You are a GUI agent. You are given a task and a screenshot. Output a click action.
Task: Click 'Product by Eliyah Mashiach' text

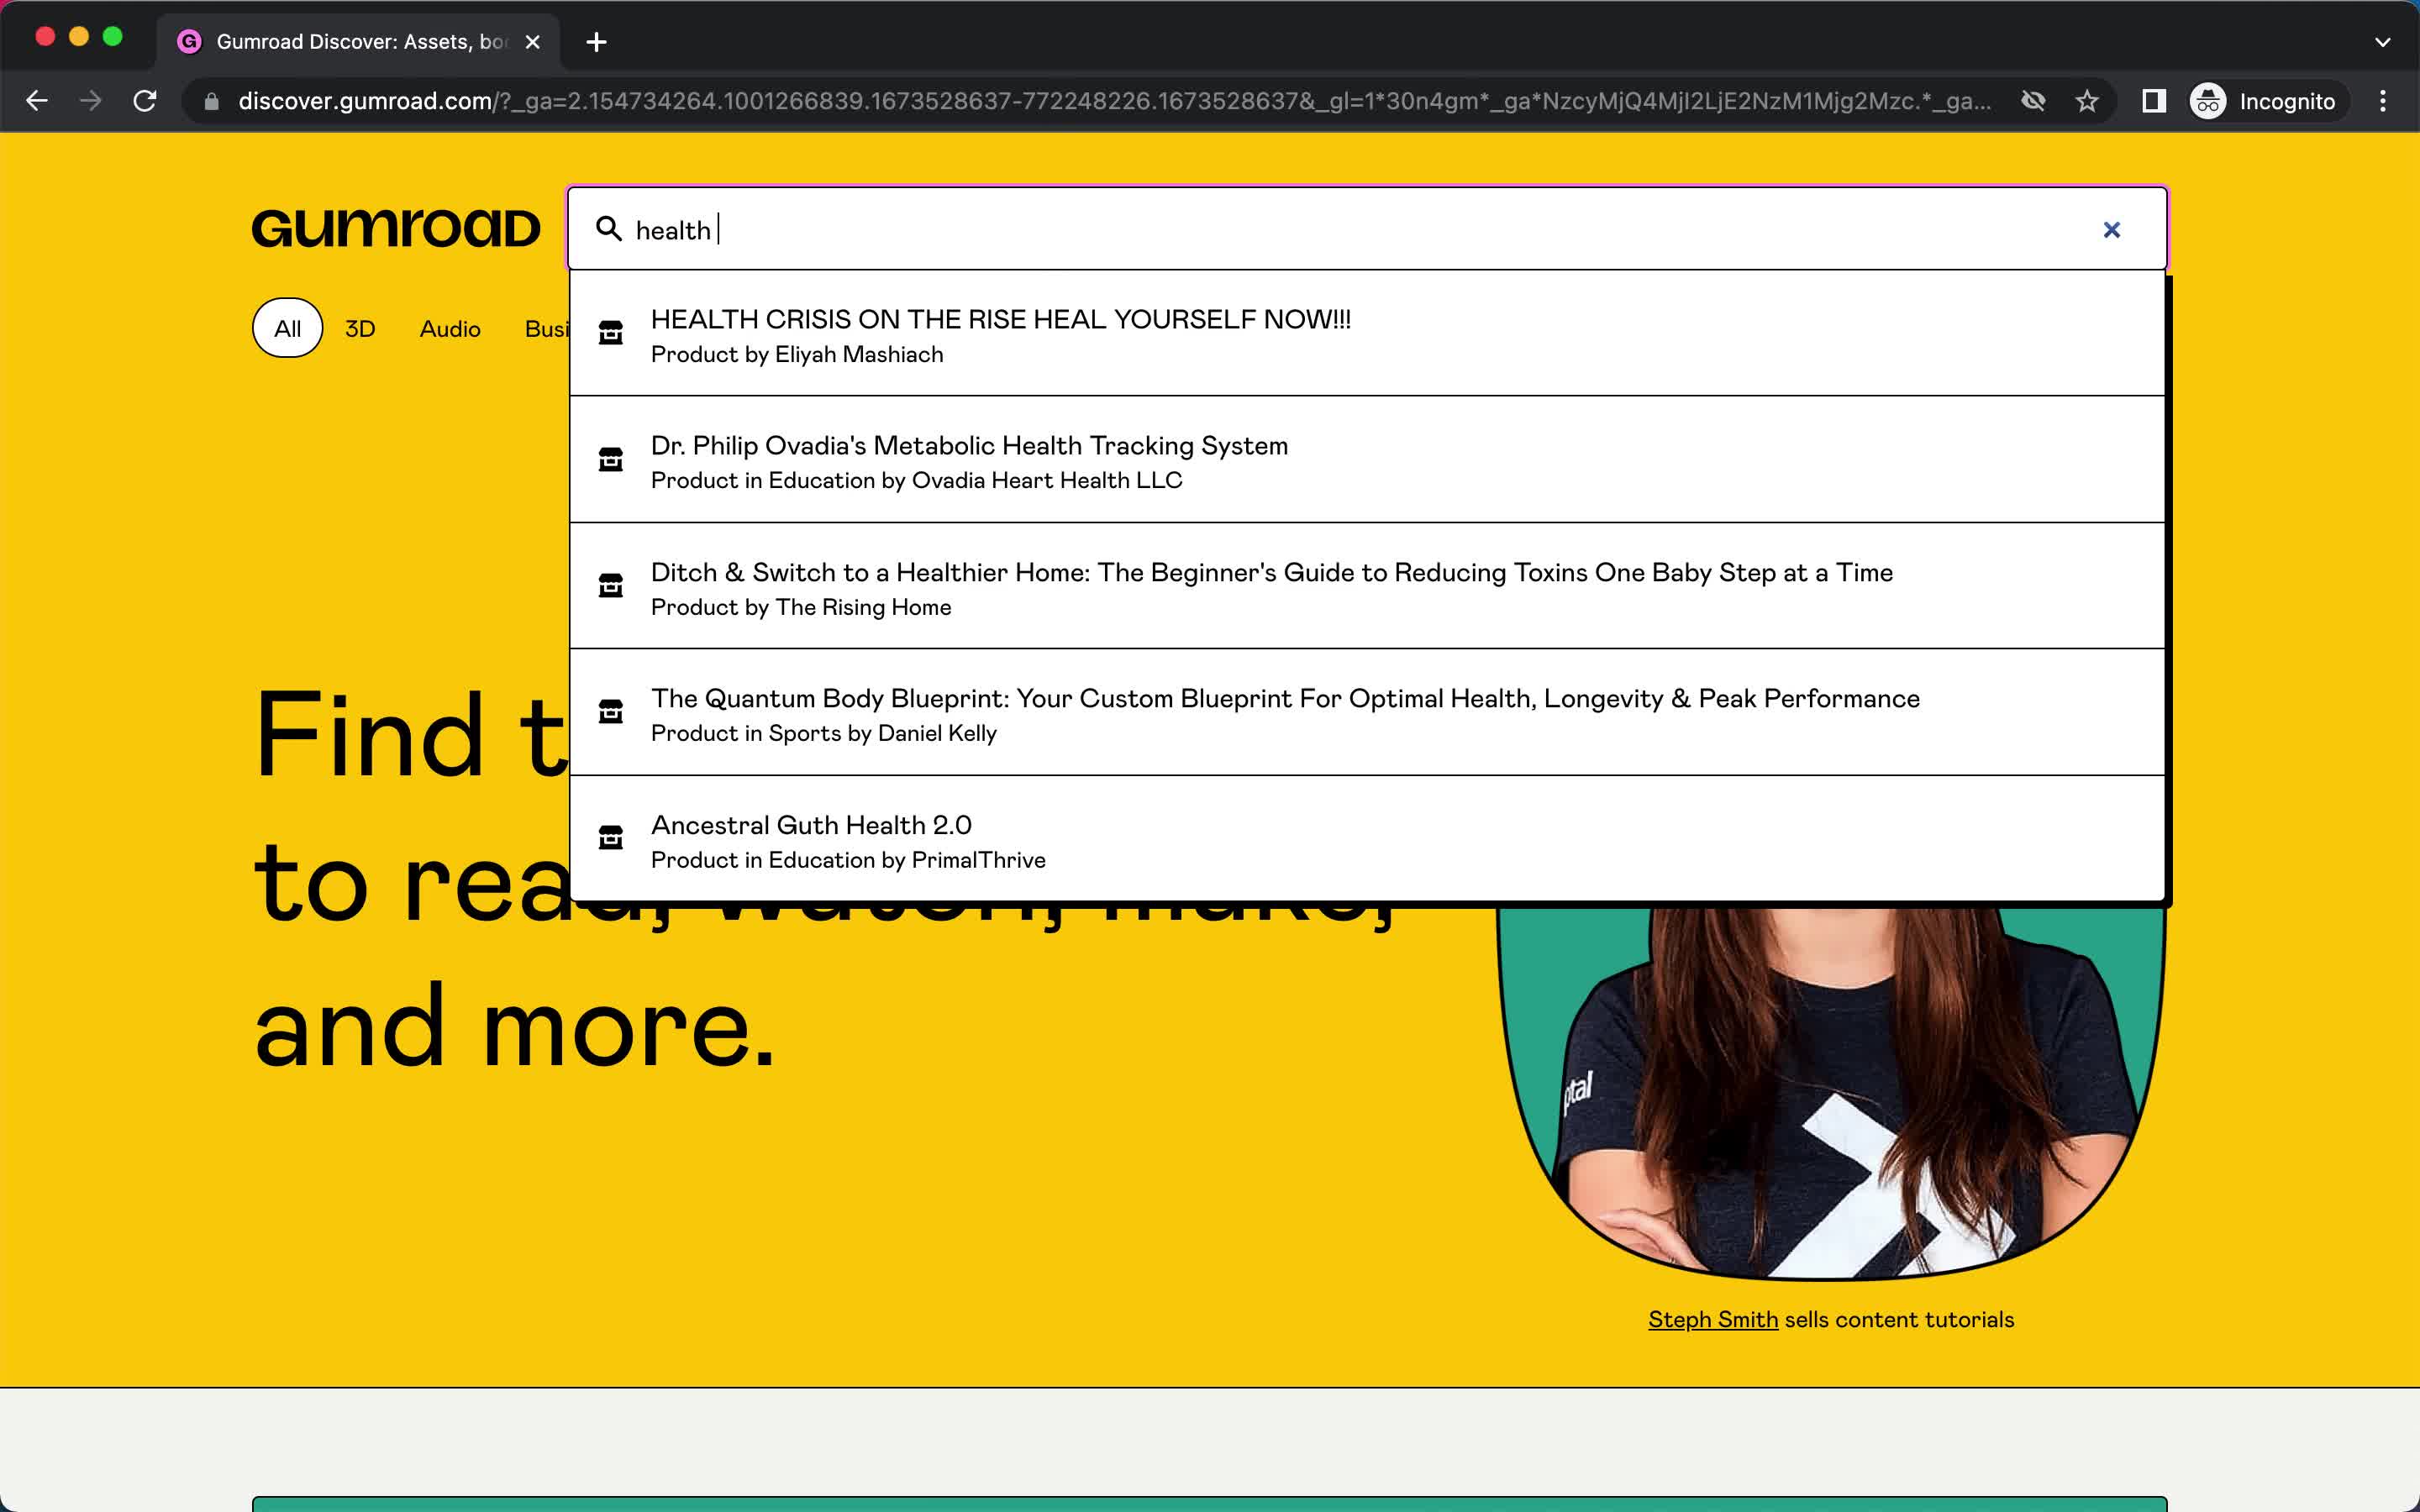[797, 355]
